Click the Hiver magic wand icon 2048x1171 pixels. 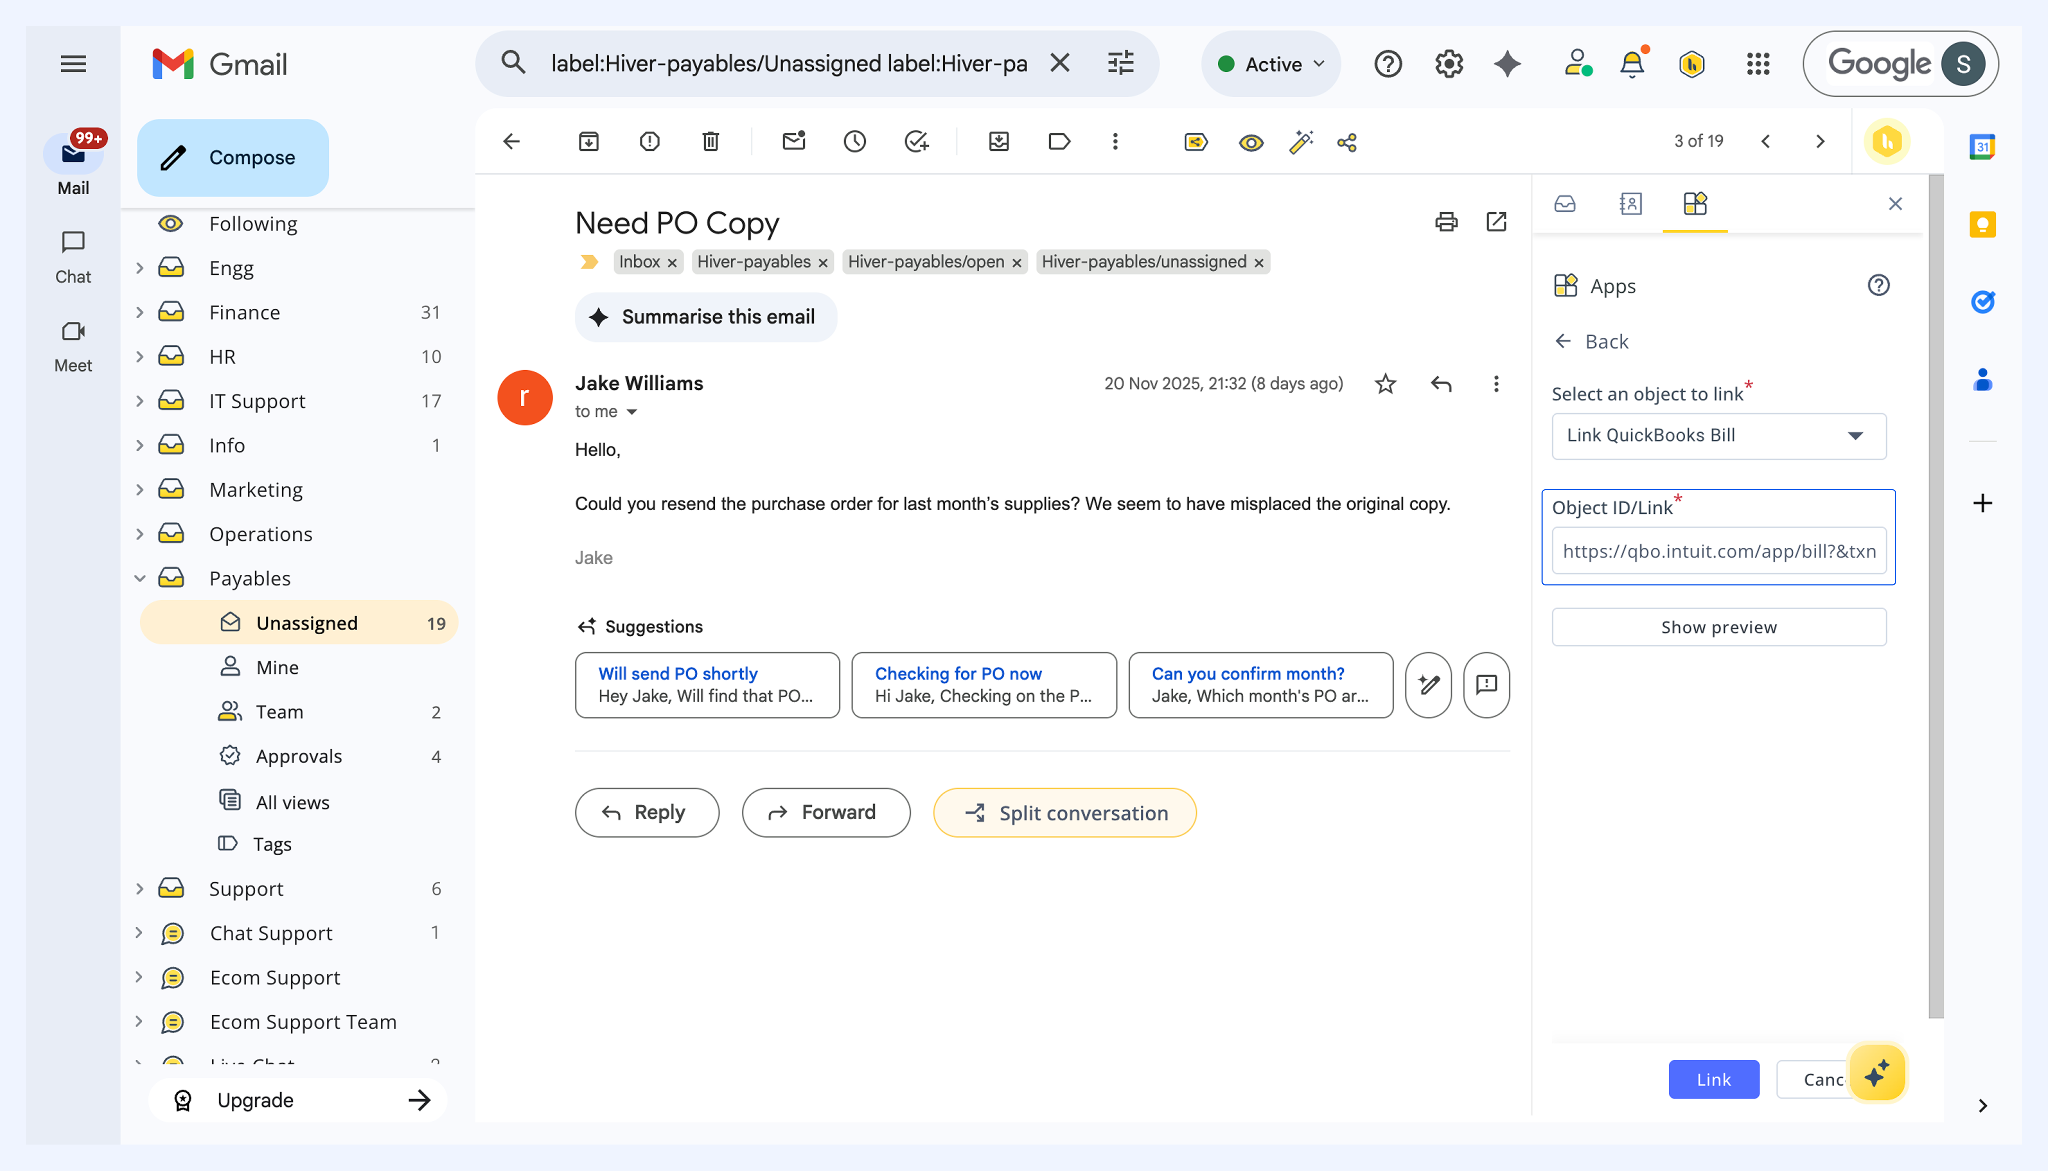[1301, 142]
